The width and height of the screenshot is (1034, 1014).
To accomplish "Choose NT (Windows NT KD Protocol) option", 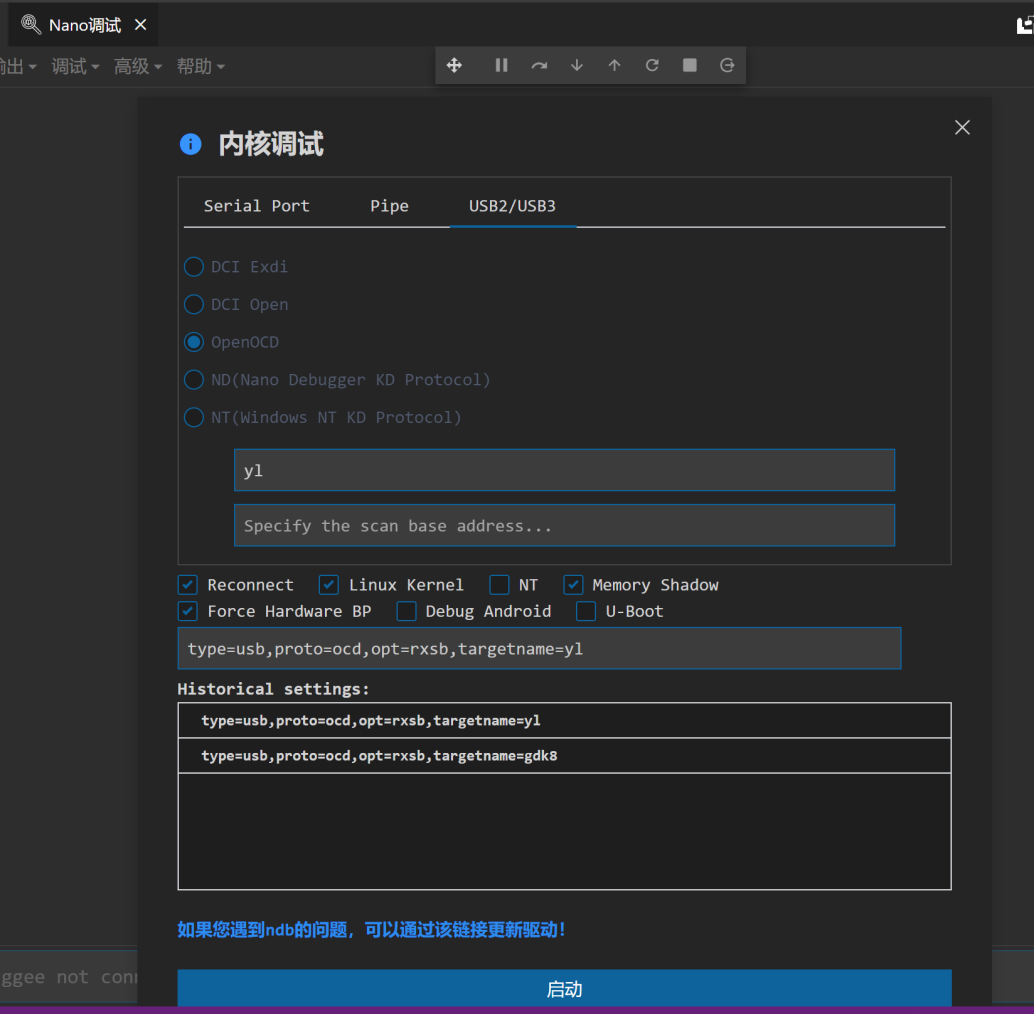I will pos(194,417).
